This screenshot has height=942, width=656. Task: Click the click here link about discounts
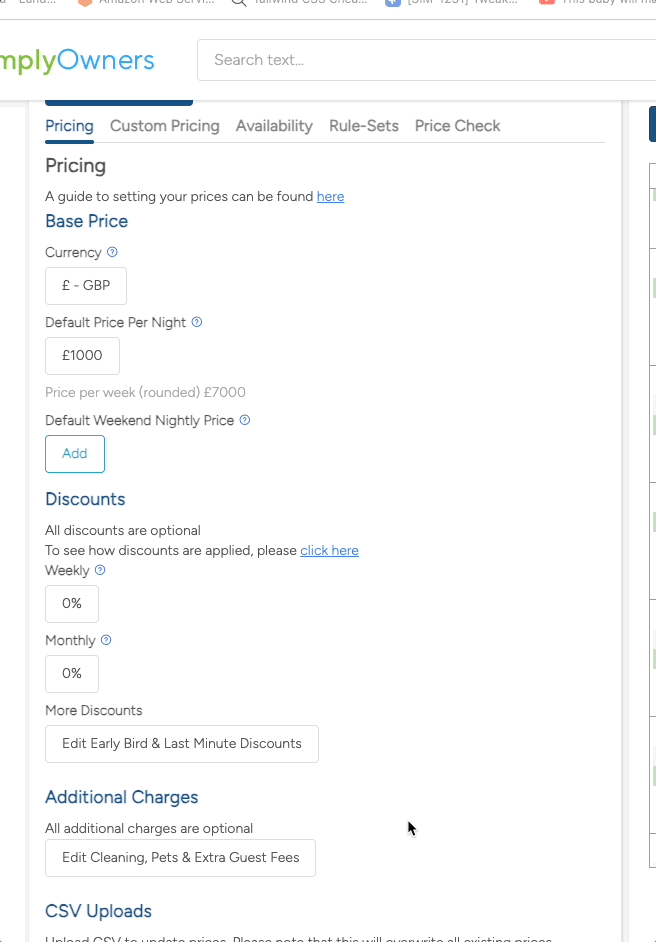329,550
